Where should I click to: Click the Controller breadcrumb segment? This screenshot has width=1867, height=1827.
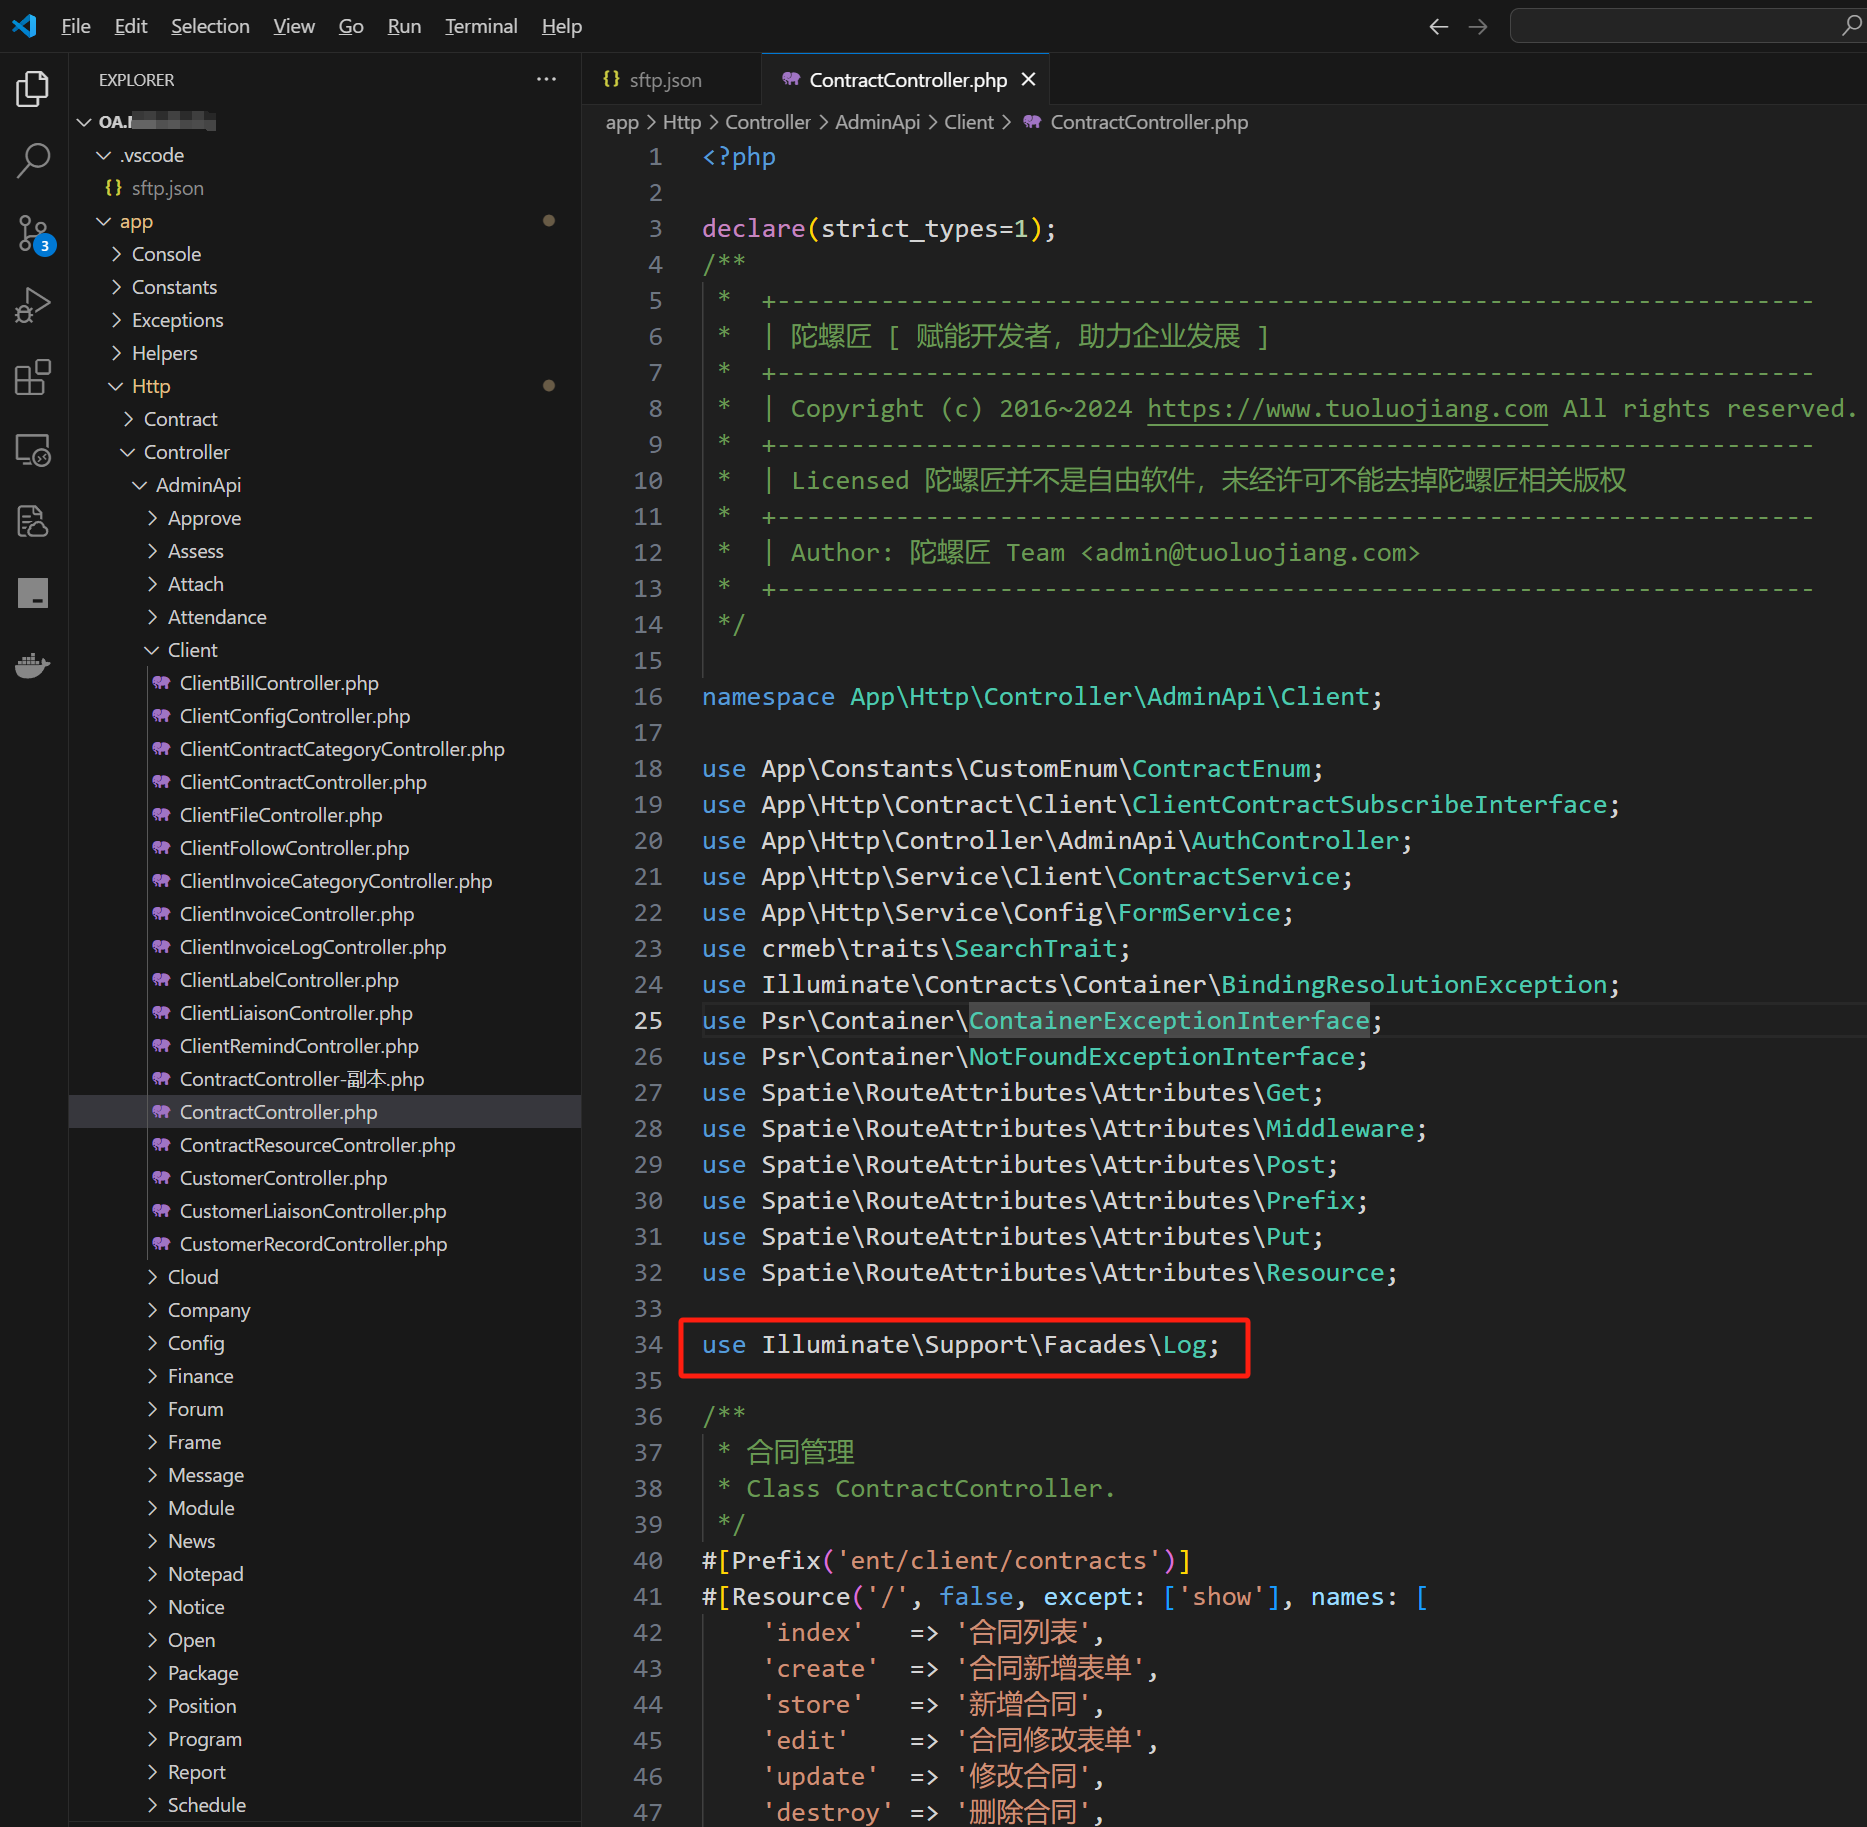pyautogui.click(x=767, y=122)
